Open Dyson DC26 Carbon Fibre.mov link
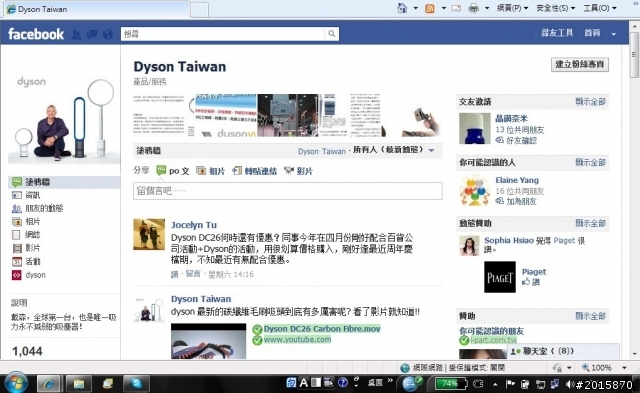Viewport: 640px width, 393px height. 322,329
